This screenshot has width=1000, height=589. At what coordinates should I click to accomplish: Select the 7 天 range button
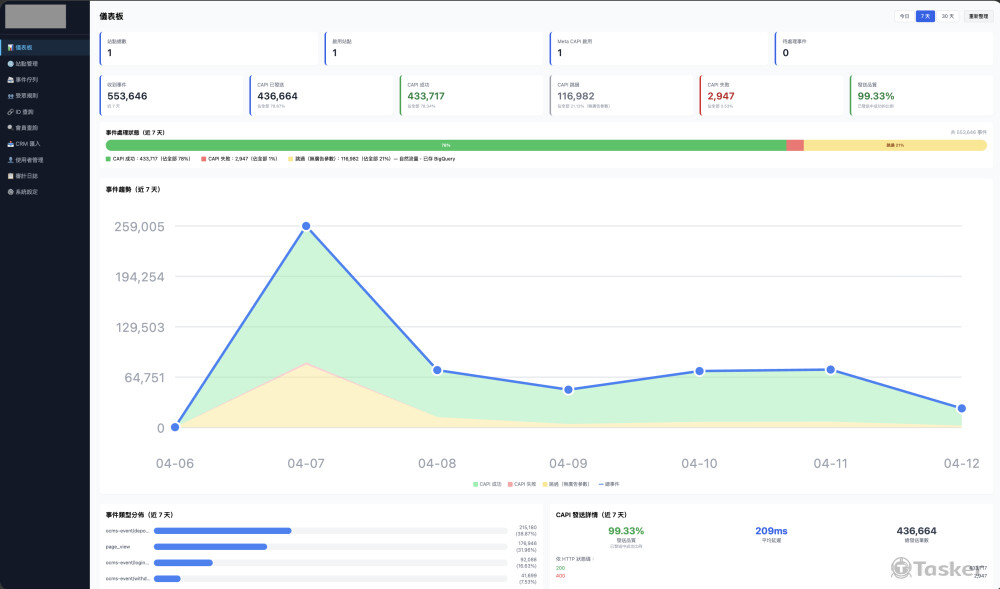[925, 16]
